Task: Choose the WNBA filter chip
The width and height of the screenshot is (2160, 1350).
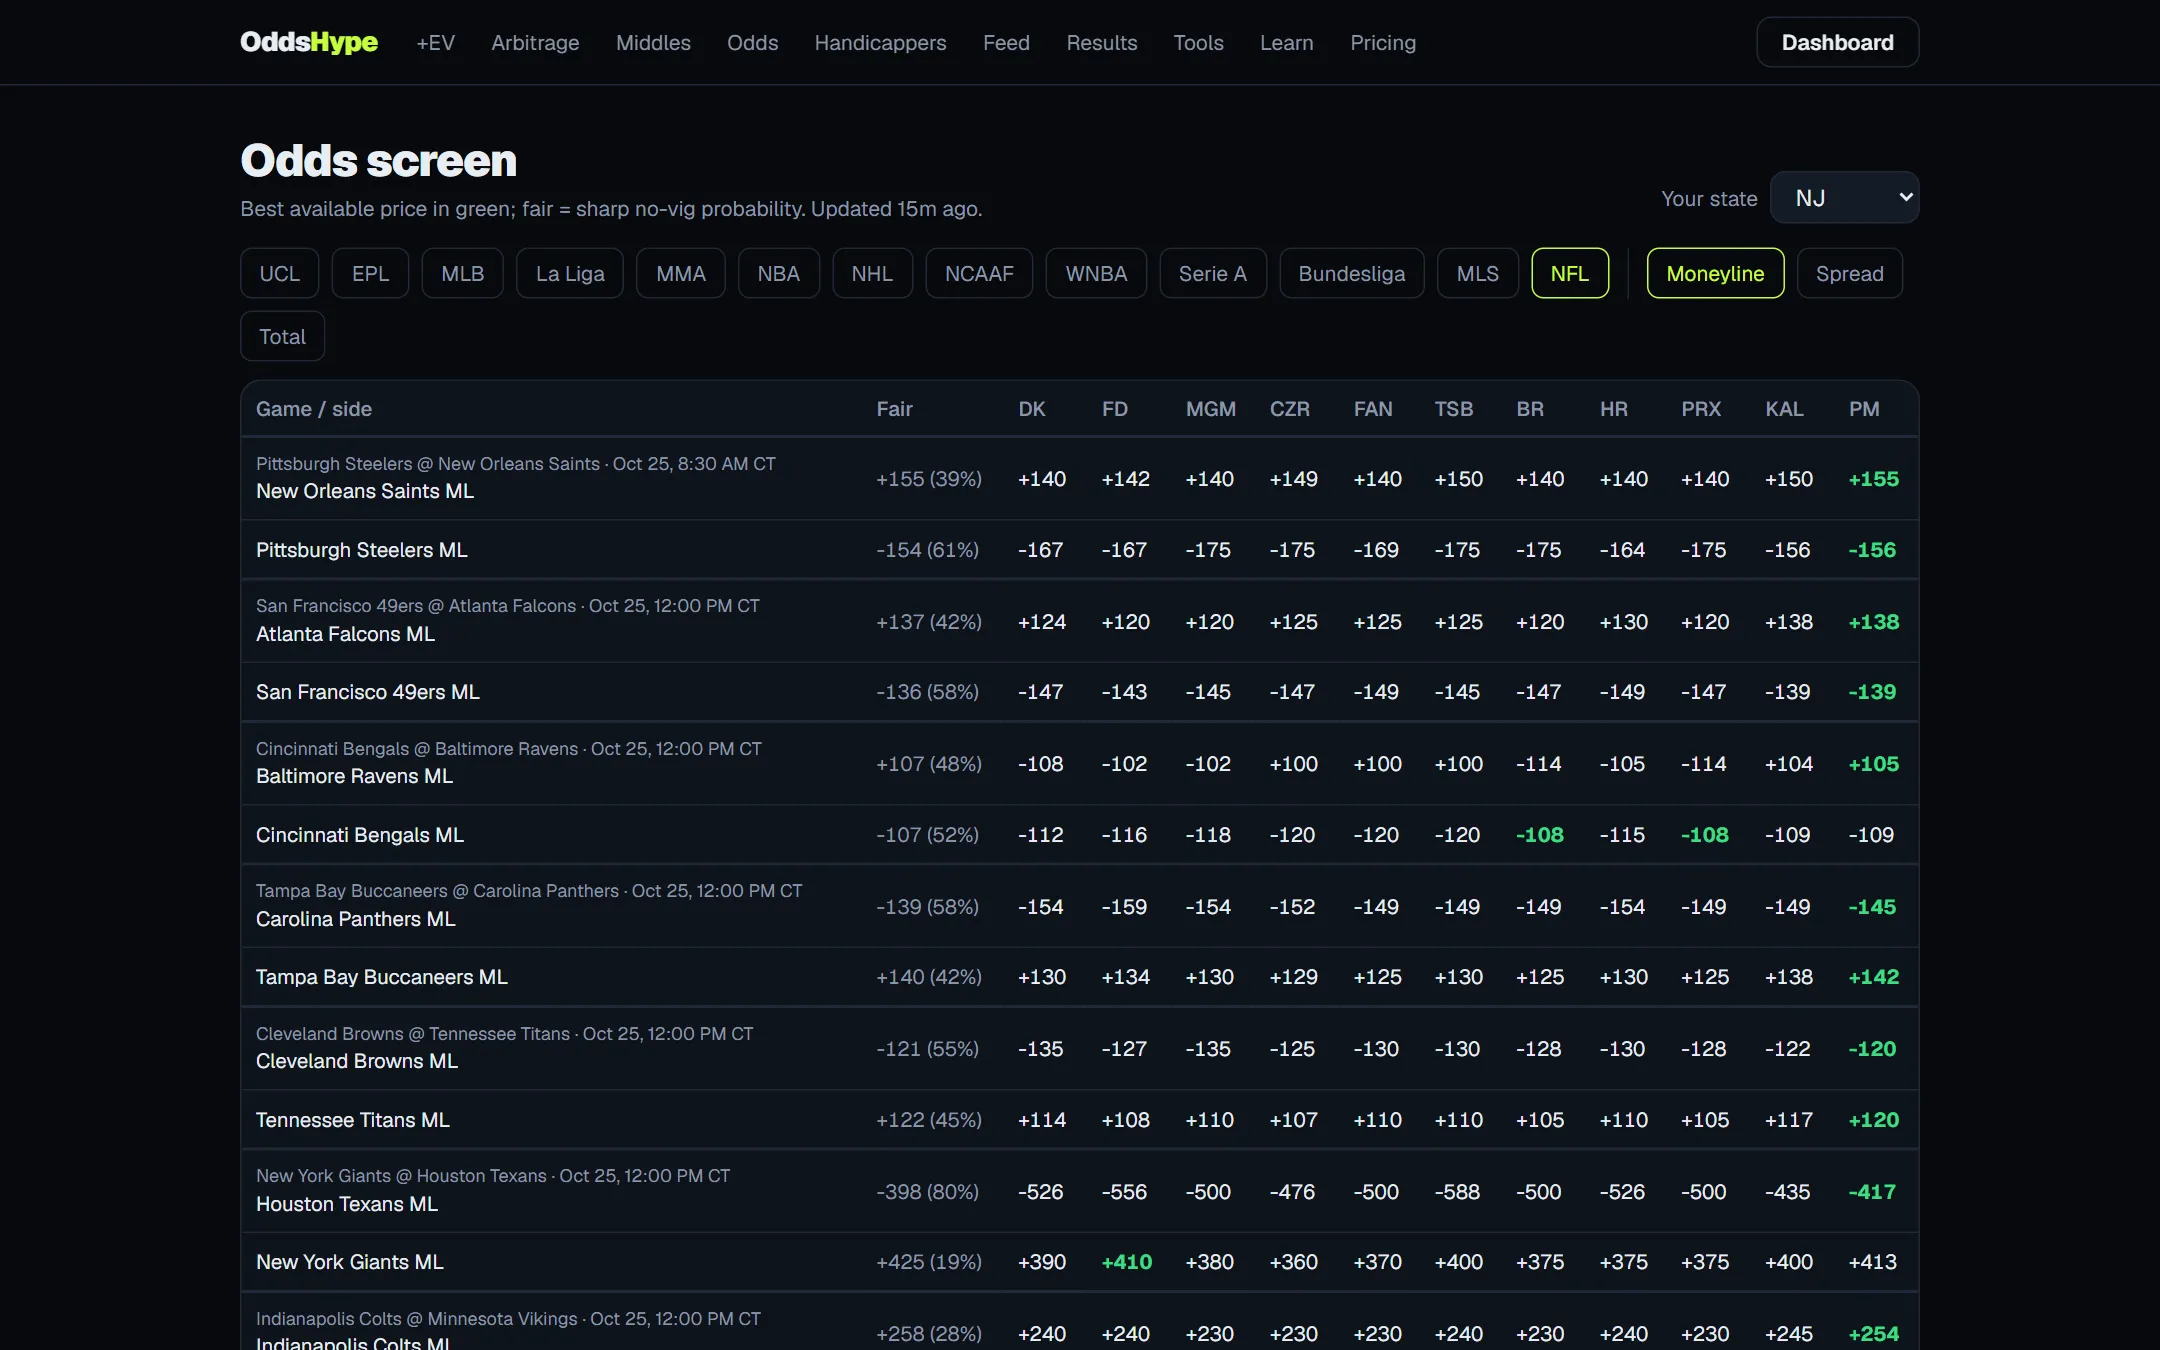Action: pyautogui.click(x=1096, y=273)
